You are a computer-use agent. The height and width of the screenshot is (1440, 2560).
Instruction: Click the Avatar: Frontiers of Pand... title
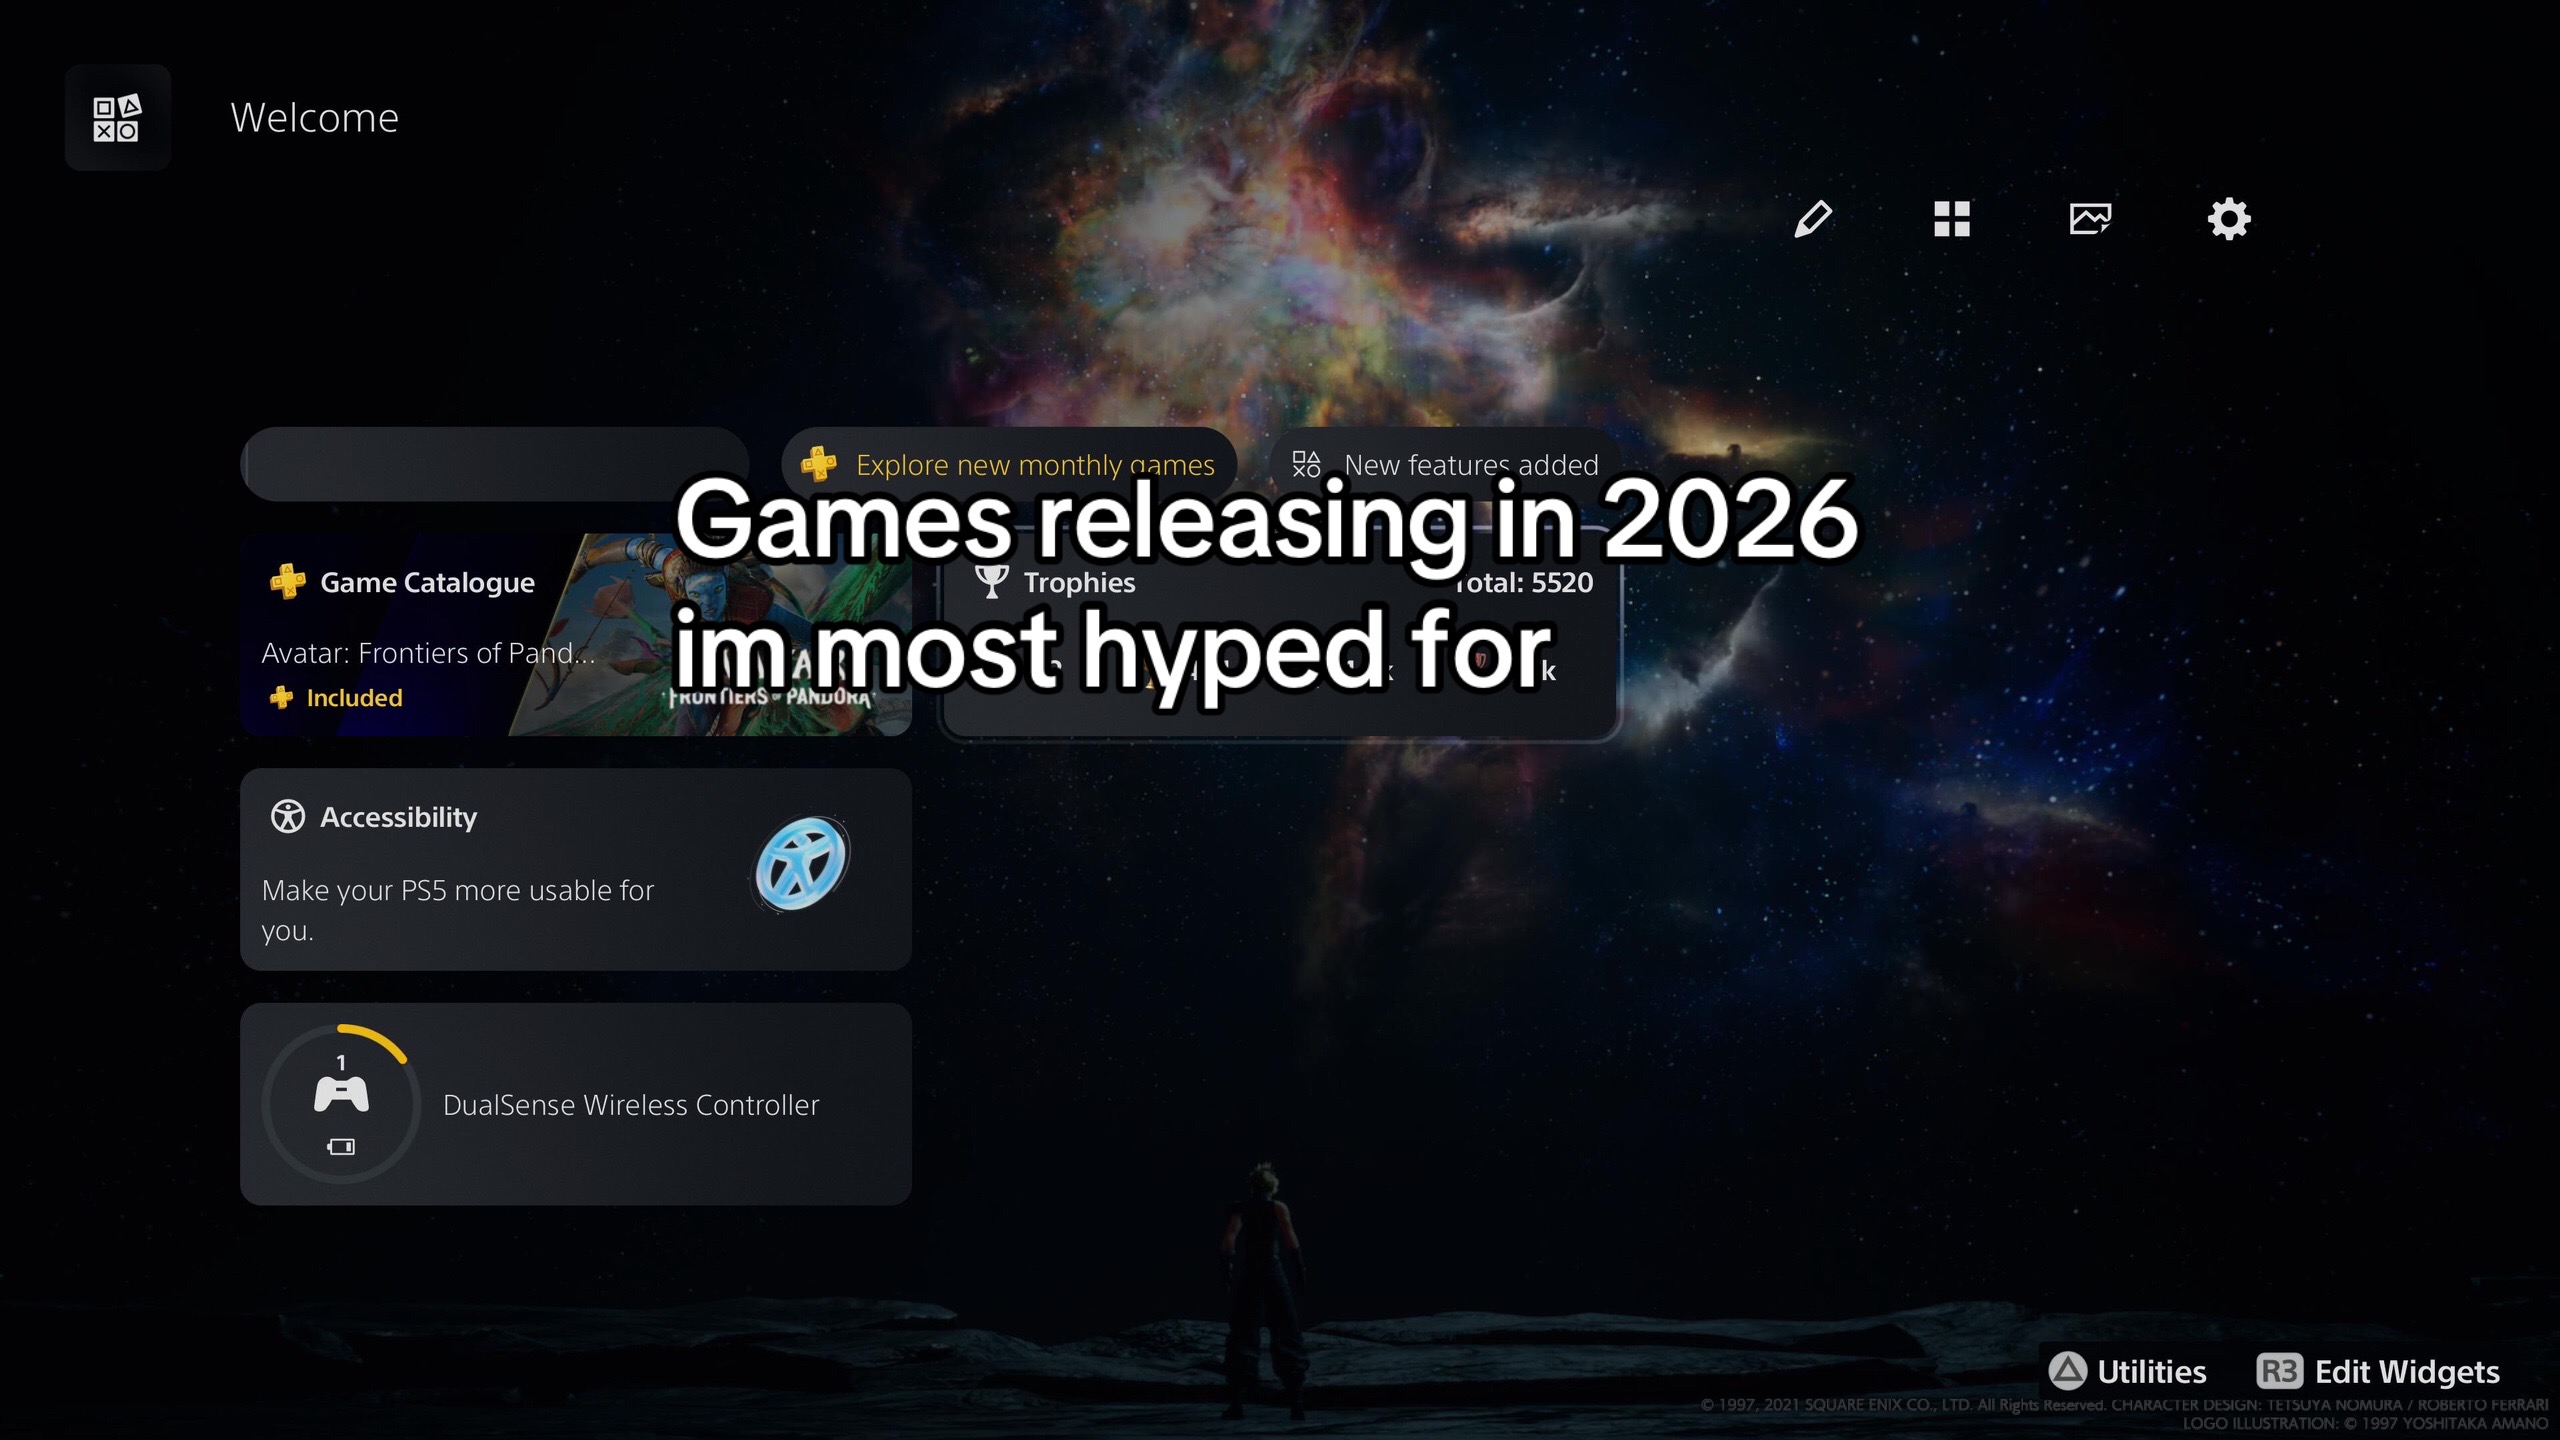pyautogui.click(x=428, y=653)
